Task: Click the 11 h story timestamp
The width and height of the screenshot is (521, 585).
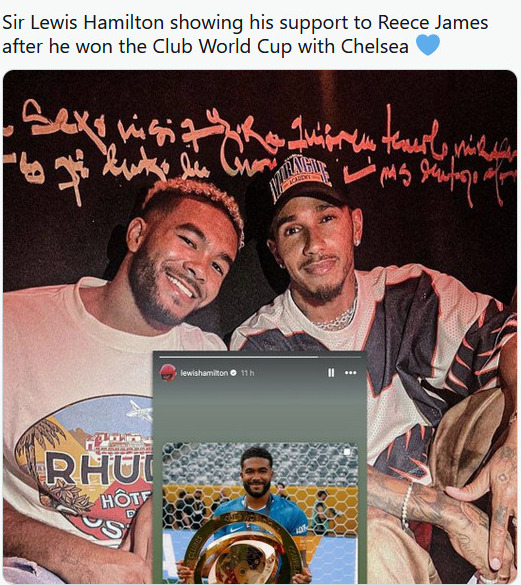Action: pos(247,373)
